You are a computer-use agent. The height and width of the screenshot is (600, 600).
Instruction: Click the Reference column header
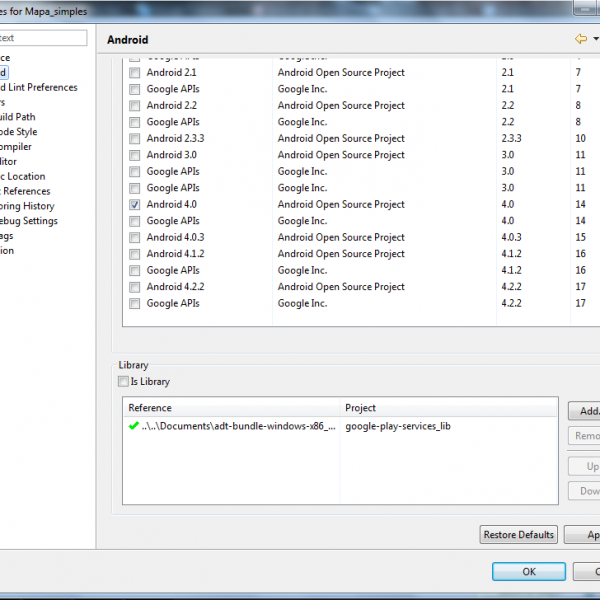coord(231,408)
